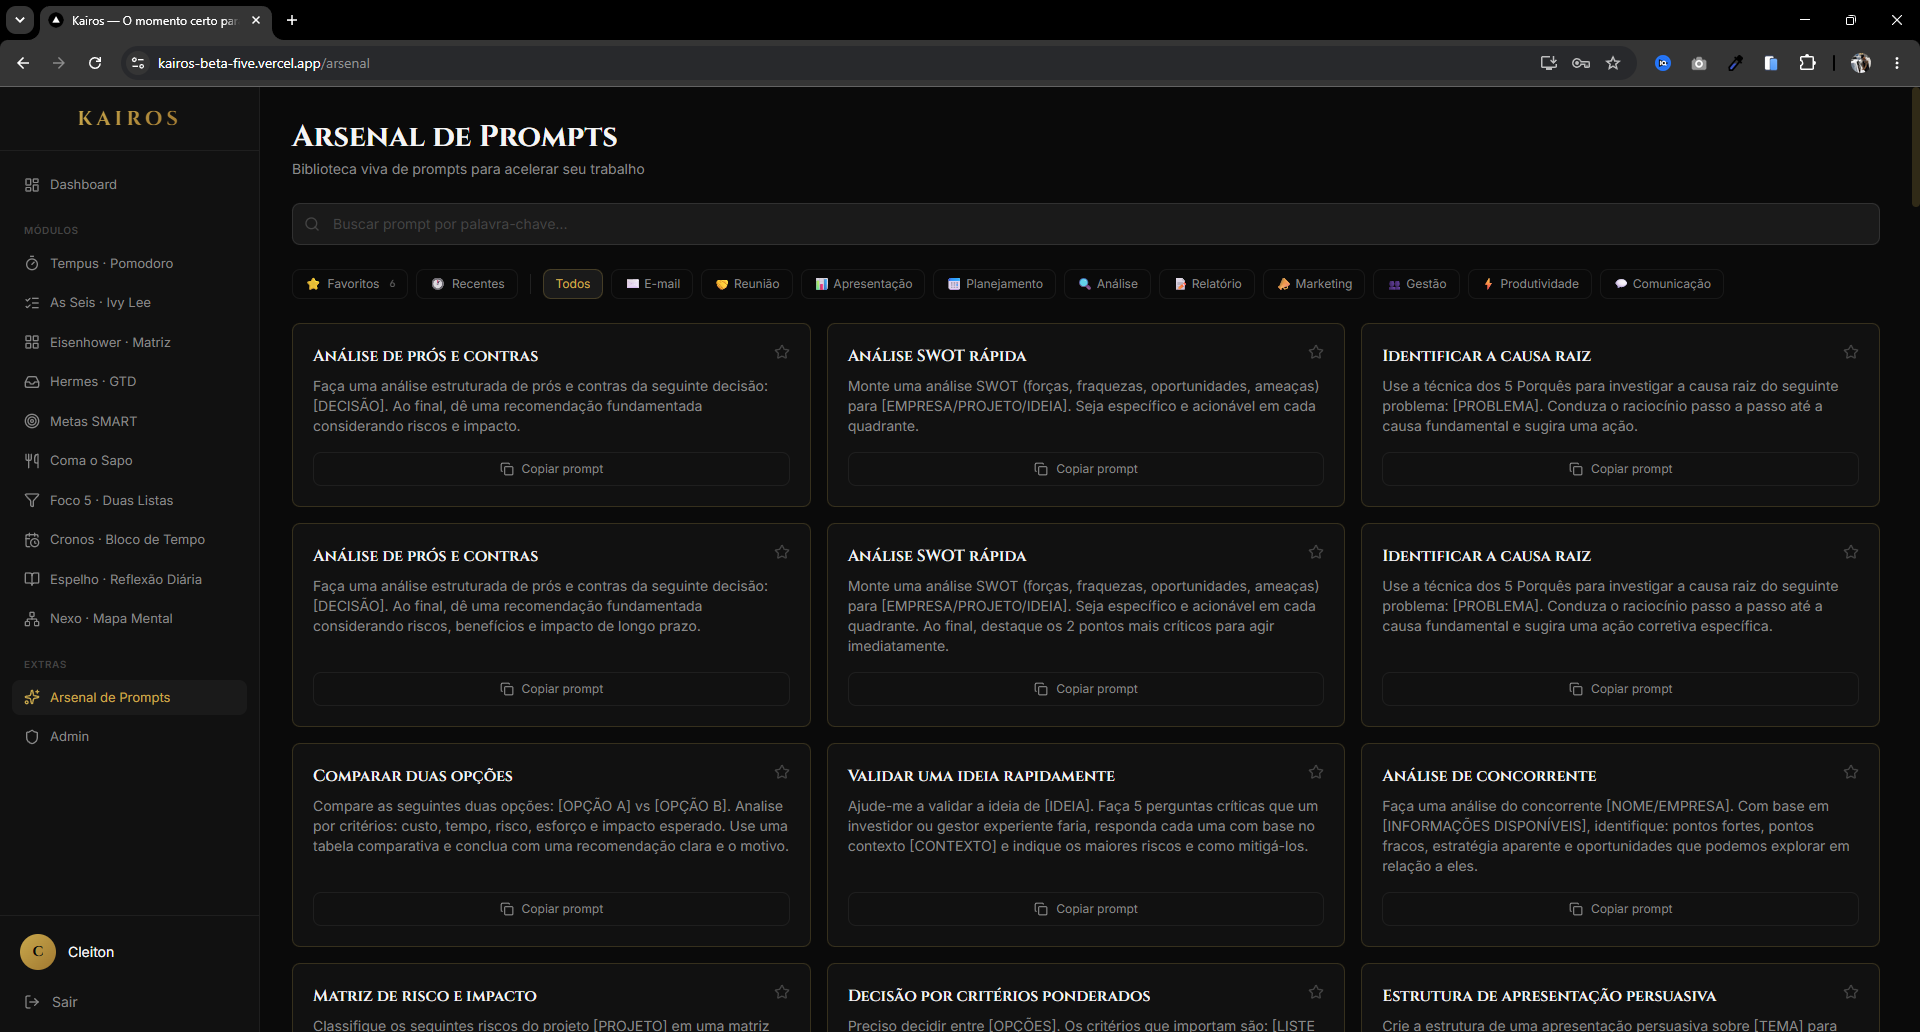Image resolution: width=1920 pixels, height=1032 pixels.
Task: Filter prompts by Apresentação
Action: [863, 284]
